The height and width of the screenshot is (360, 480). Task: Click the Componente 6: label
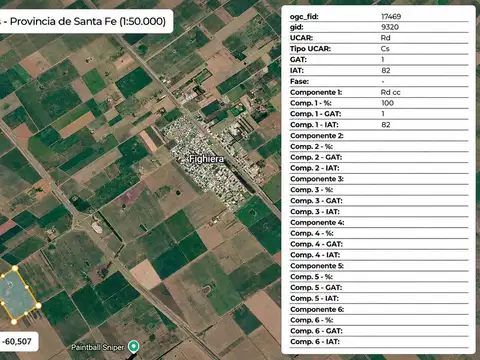click(317, 309)
